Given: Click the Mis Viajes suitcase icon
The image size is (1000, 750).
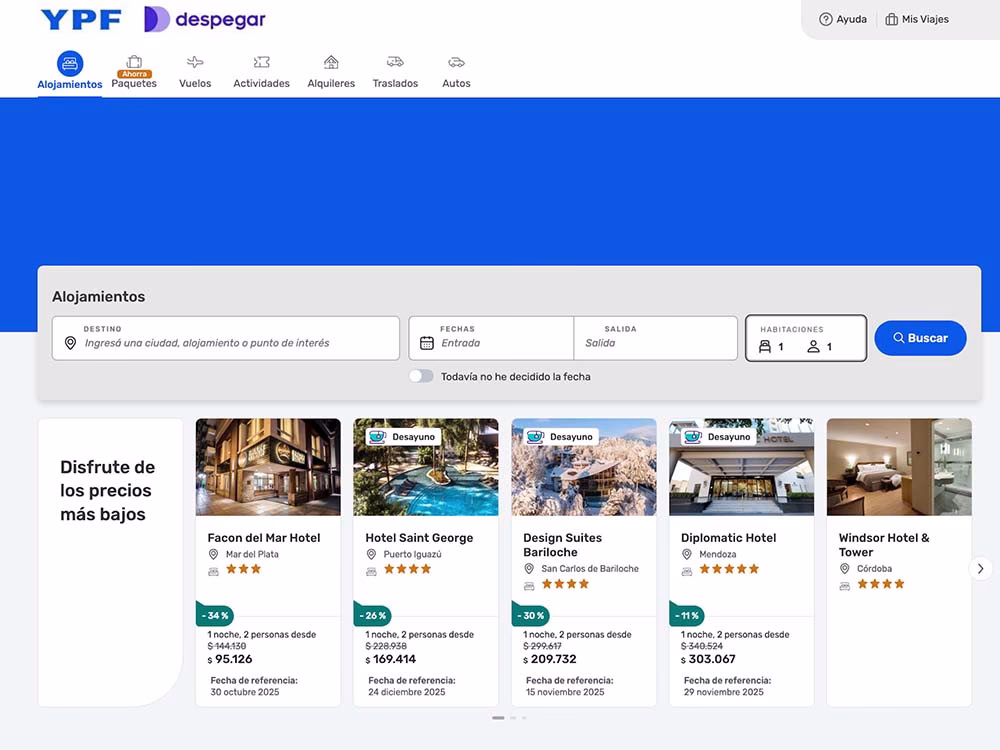Looking at the screenshot, I should [x=889, y=18].
